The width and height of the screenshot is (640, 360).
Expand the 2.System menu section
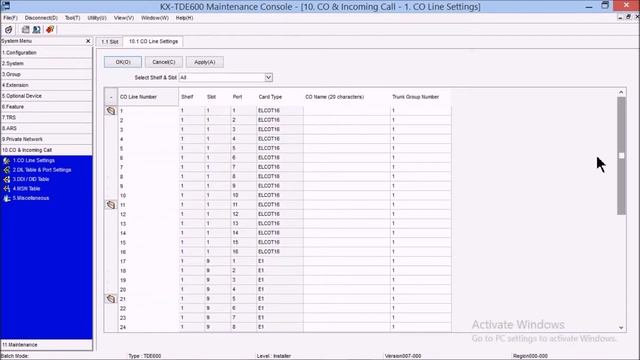point(46,63)
